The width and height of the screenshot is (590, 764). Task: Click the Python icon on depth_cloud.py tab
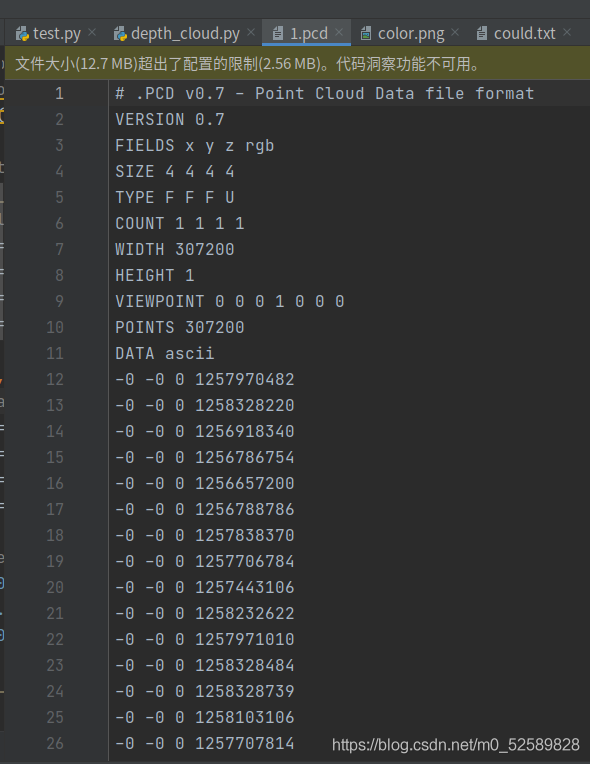coord(120,34)
